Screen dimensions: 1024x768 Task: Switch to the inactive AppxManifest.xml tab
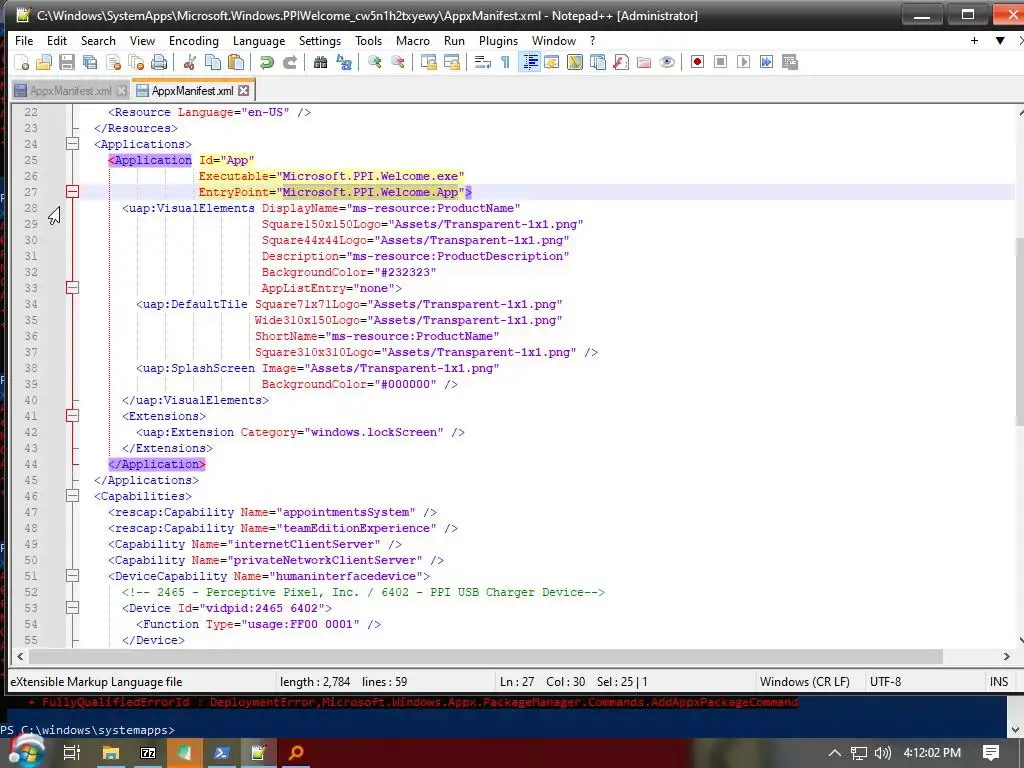[71, 91]
